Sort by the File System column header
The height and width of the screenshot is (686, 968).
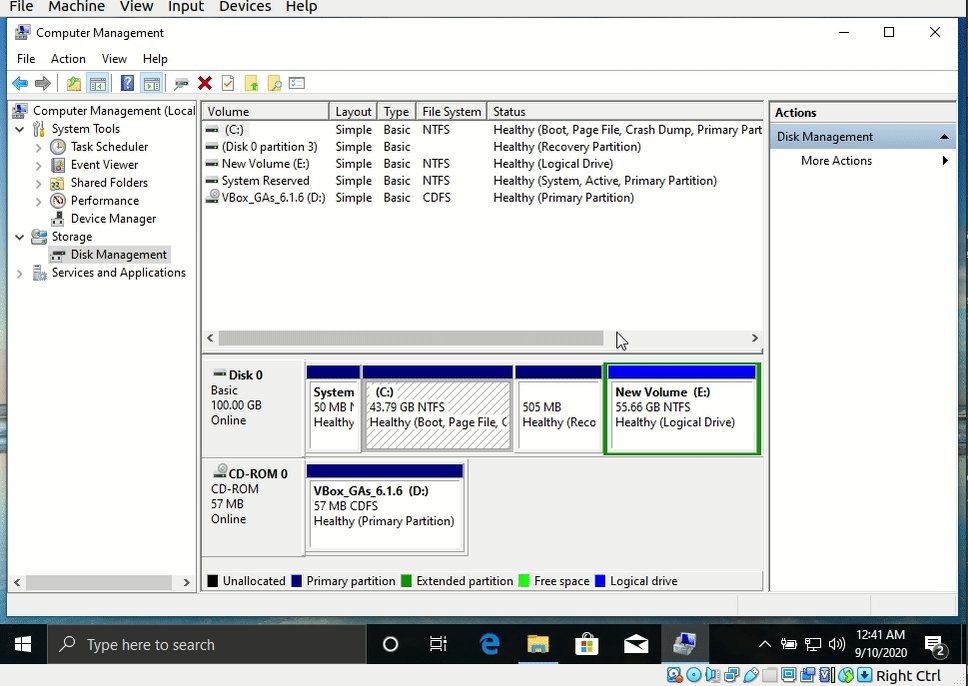(x=451, y=112)
